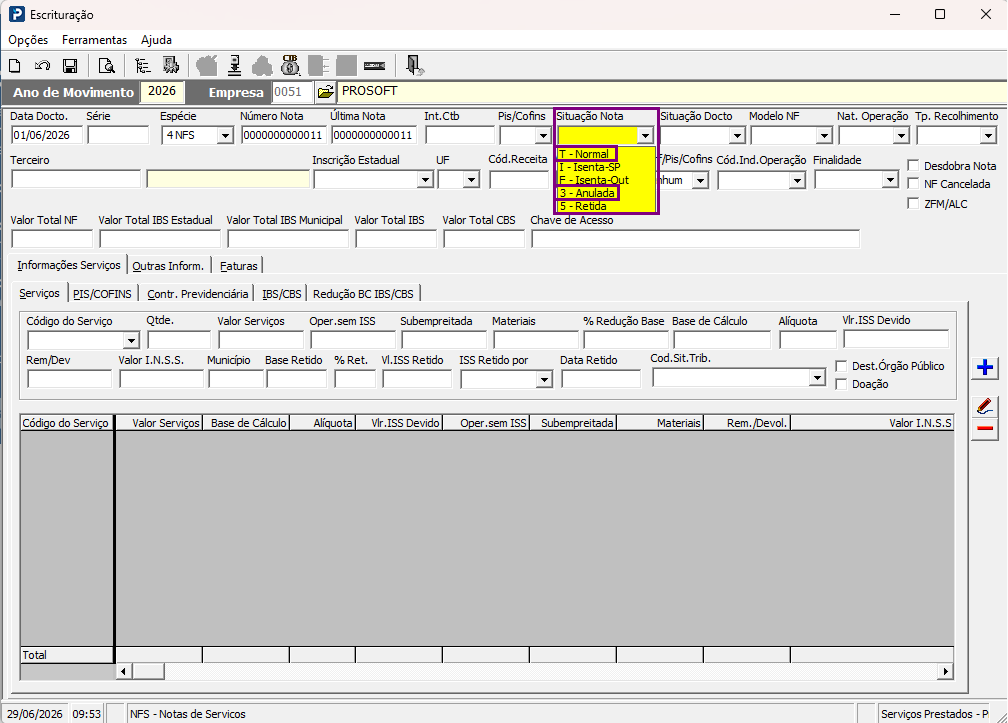The height and width of the screenshot is (723, 1008).
Task: Select 3 - Anulada from the list
Action: pos(588,193)
